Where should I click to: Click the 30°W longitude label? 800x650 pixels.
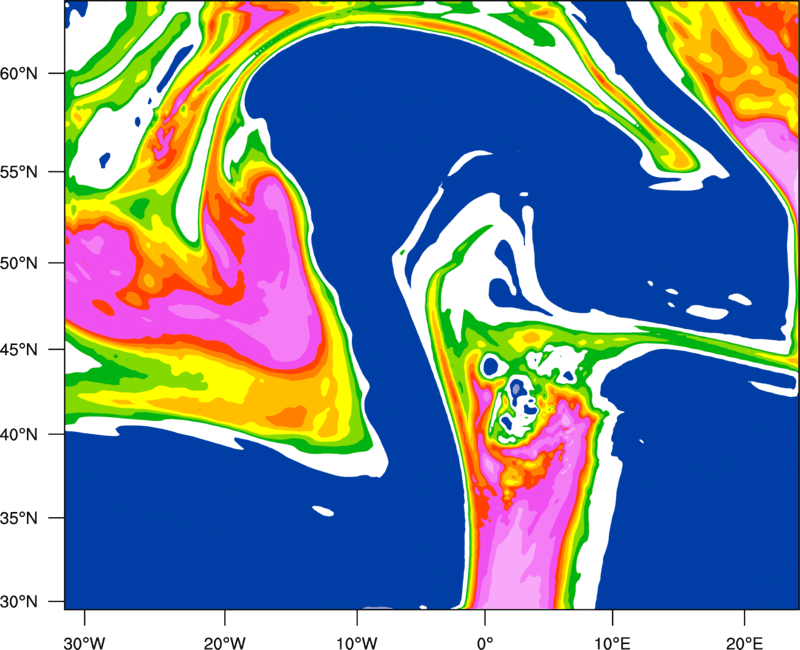[x=84, y=643]
